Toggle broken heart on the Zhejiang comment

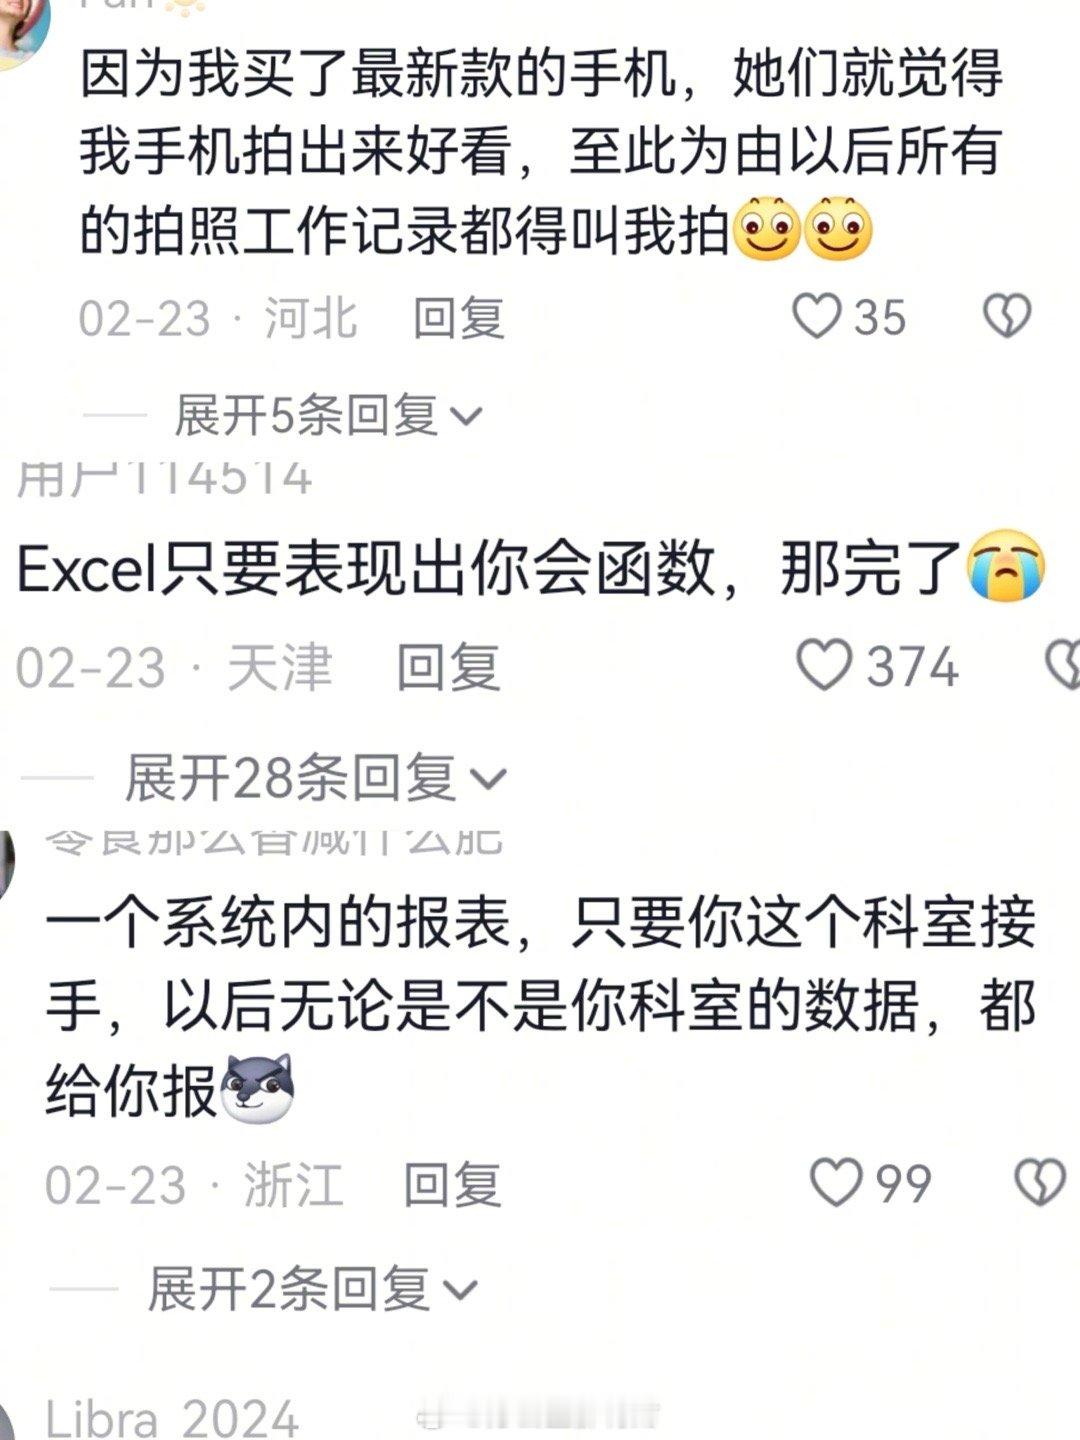tap(1040, 1183)
